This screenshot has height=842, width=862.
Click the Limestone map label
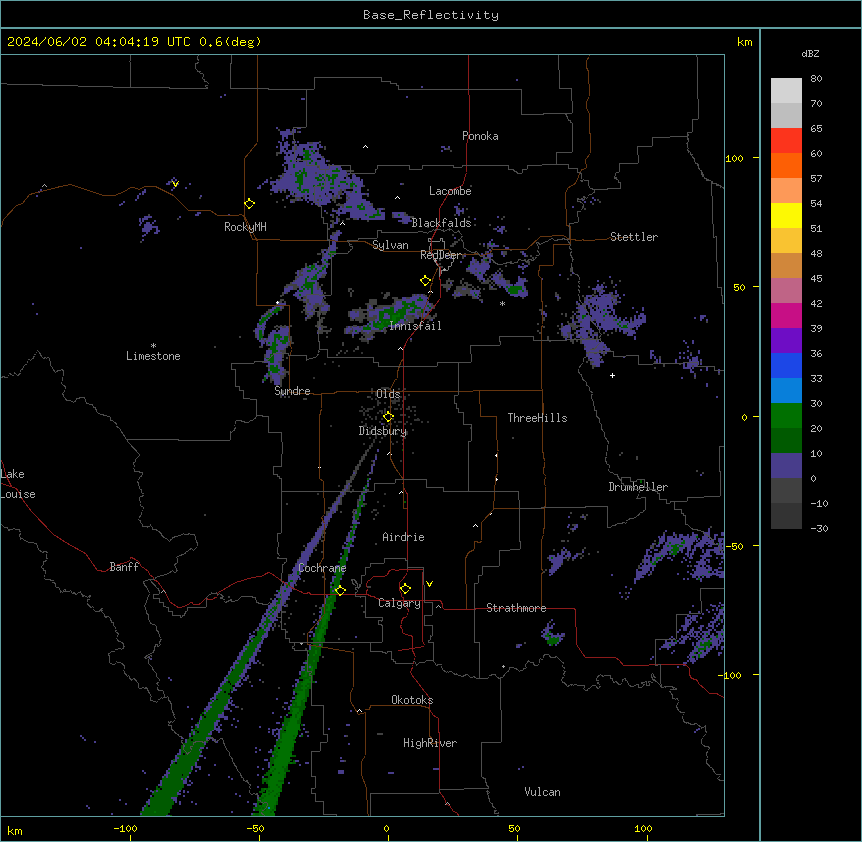point(153,356)
